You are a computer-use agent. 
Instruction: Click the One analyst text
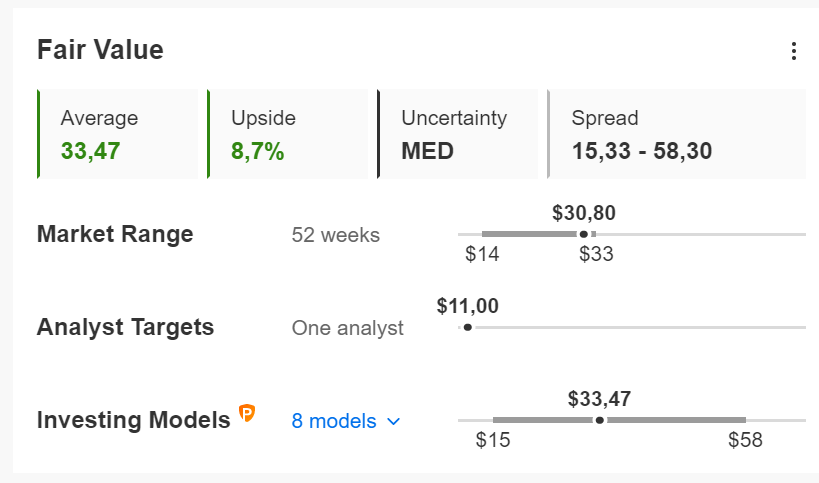(347, 328)
